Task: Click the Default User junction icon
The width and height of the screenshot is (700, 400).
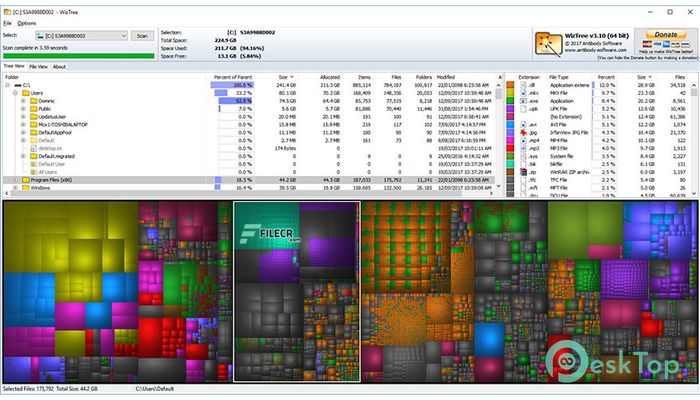Action: [33, 164]
